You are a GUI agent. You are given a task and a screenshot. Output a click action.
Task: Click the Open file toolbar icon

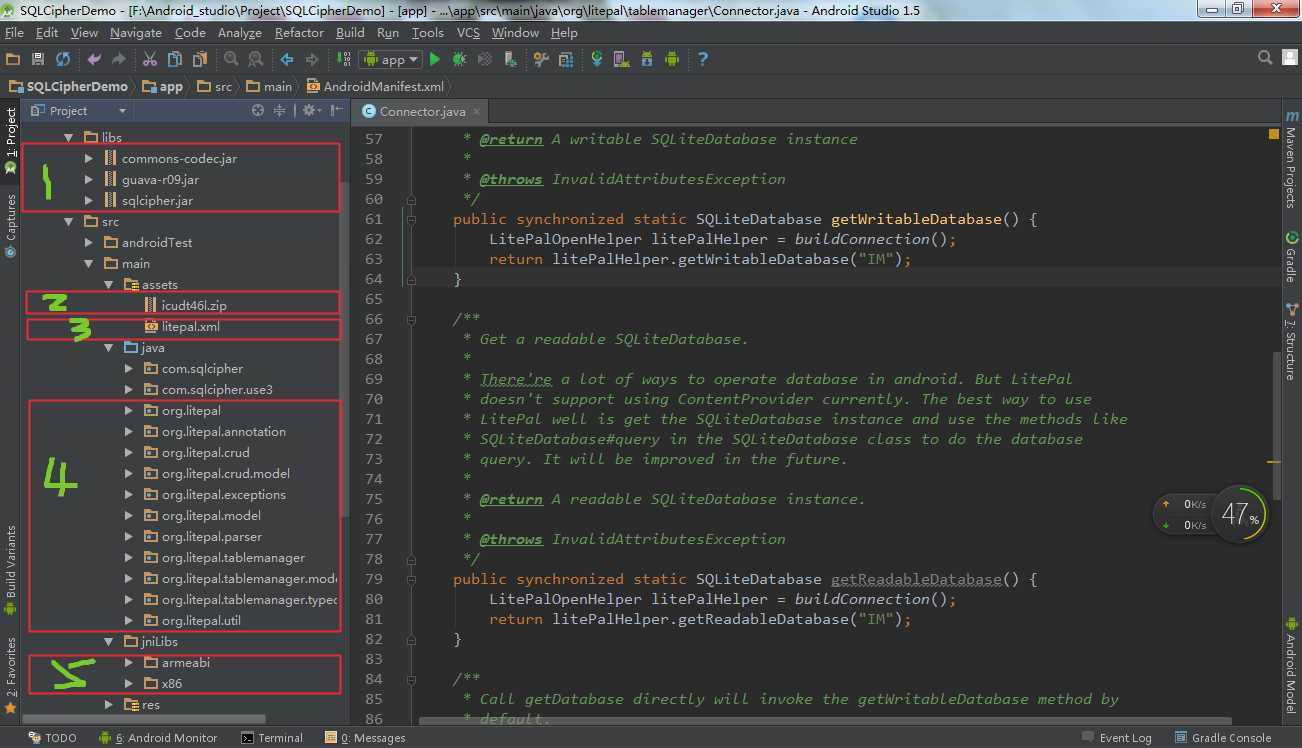14,60
